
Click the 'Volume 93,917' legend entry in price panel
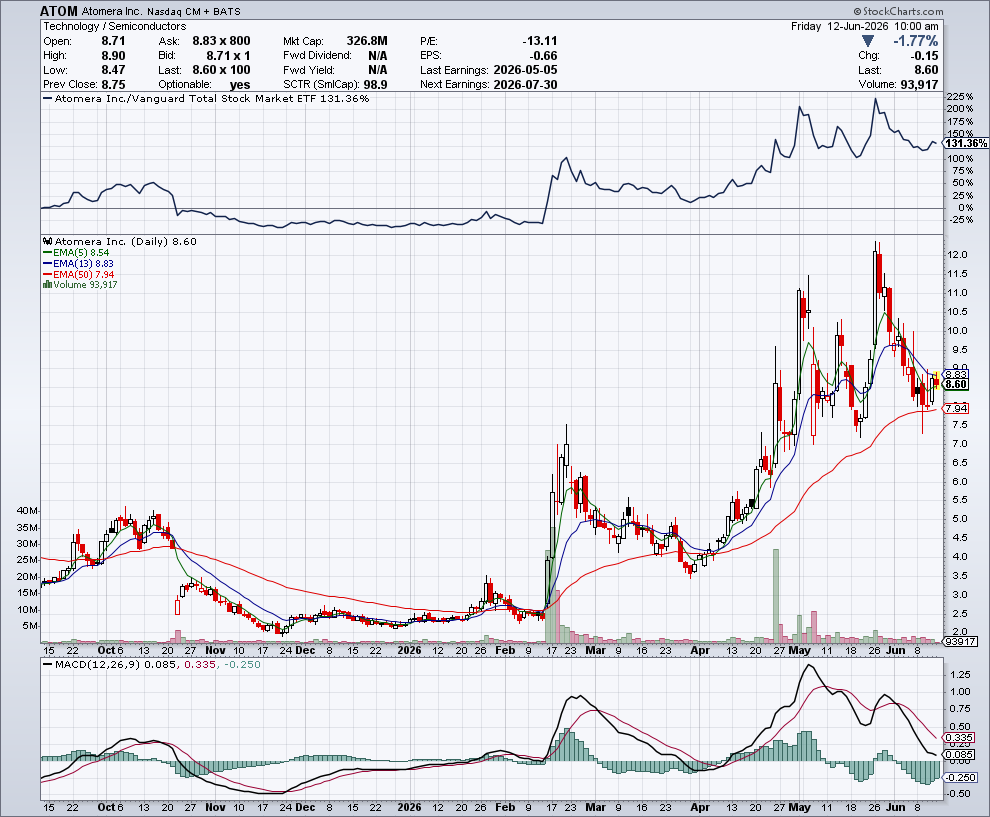click(85, 285)
